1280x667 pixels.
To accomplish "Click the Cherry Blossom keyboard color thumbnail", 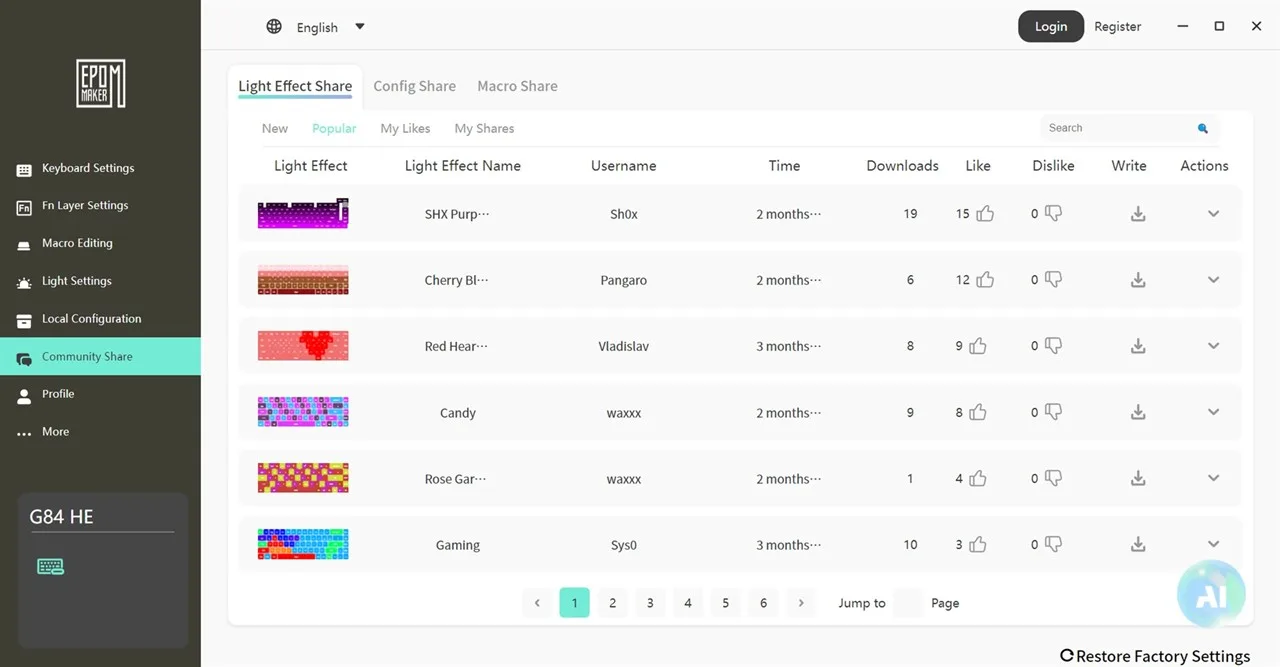I will (x=303, y=280).
